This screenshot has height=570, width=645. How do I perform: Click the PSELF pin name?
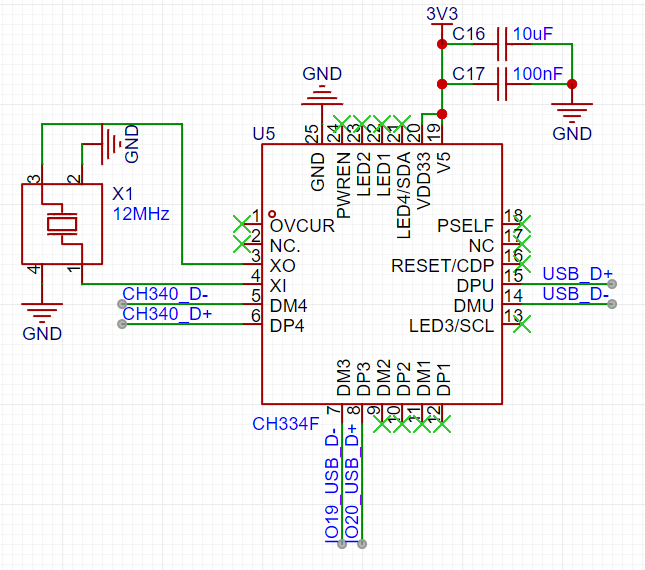(465, 226)
